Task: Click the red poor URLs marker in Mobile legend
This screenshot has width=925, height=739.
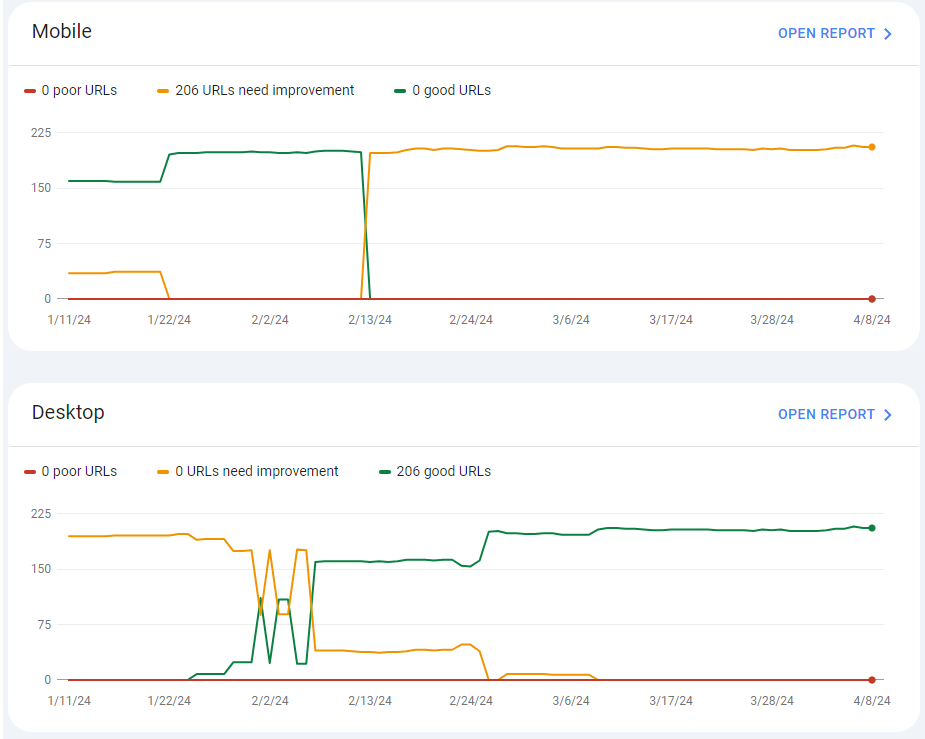Action: point(30,91)
